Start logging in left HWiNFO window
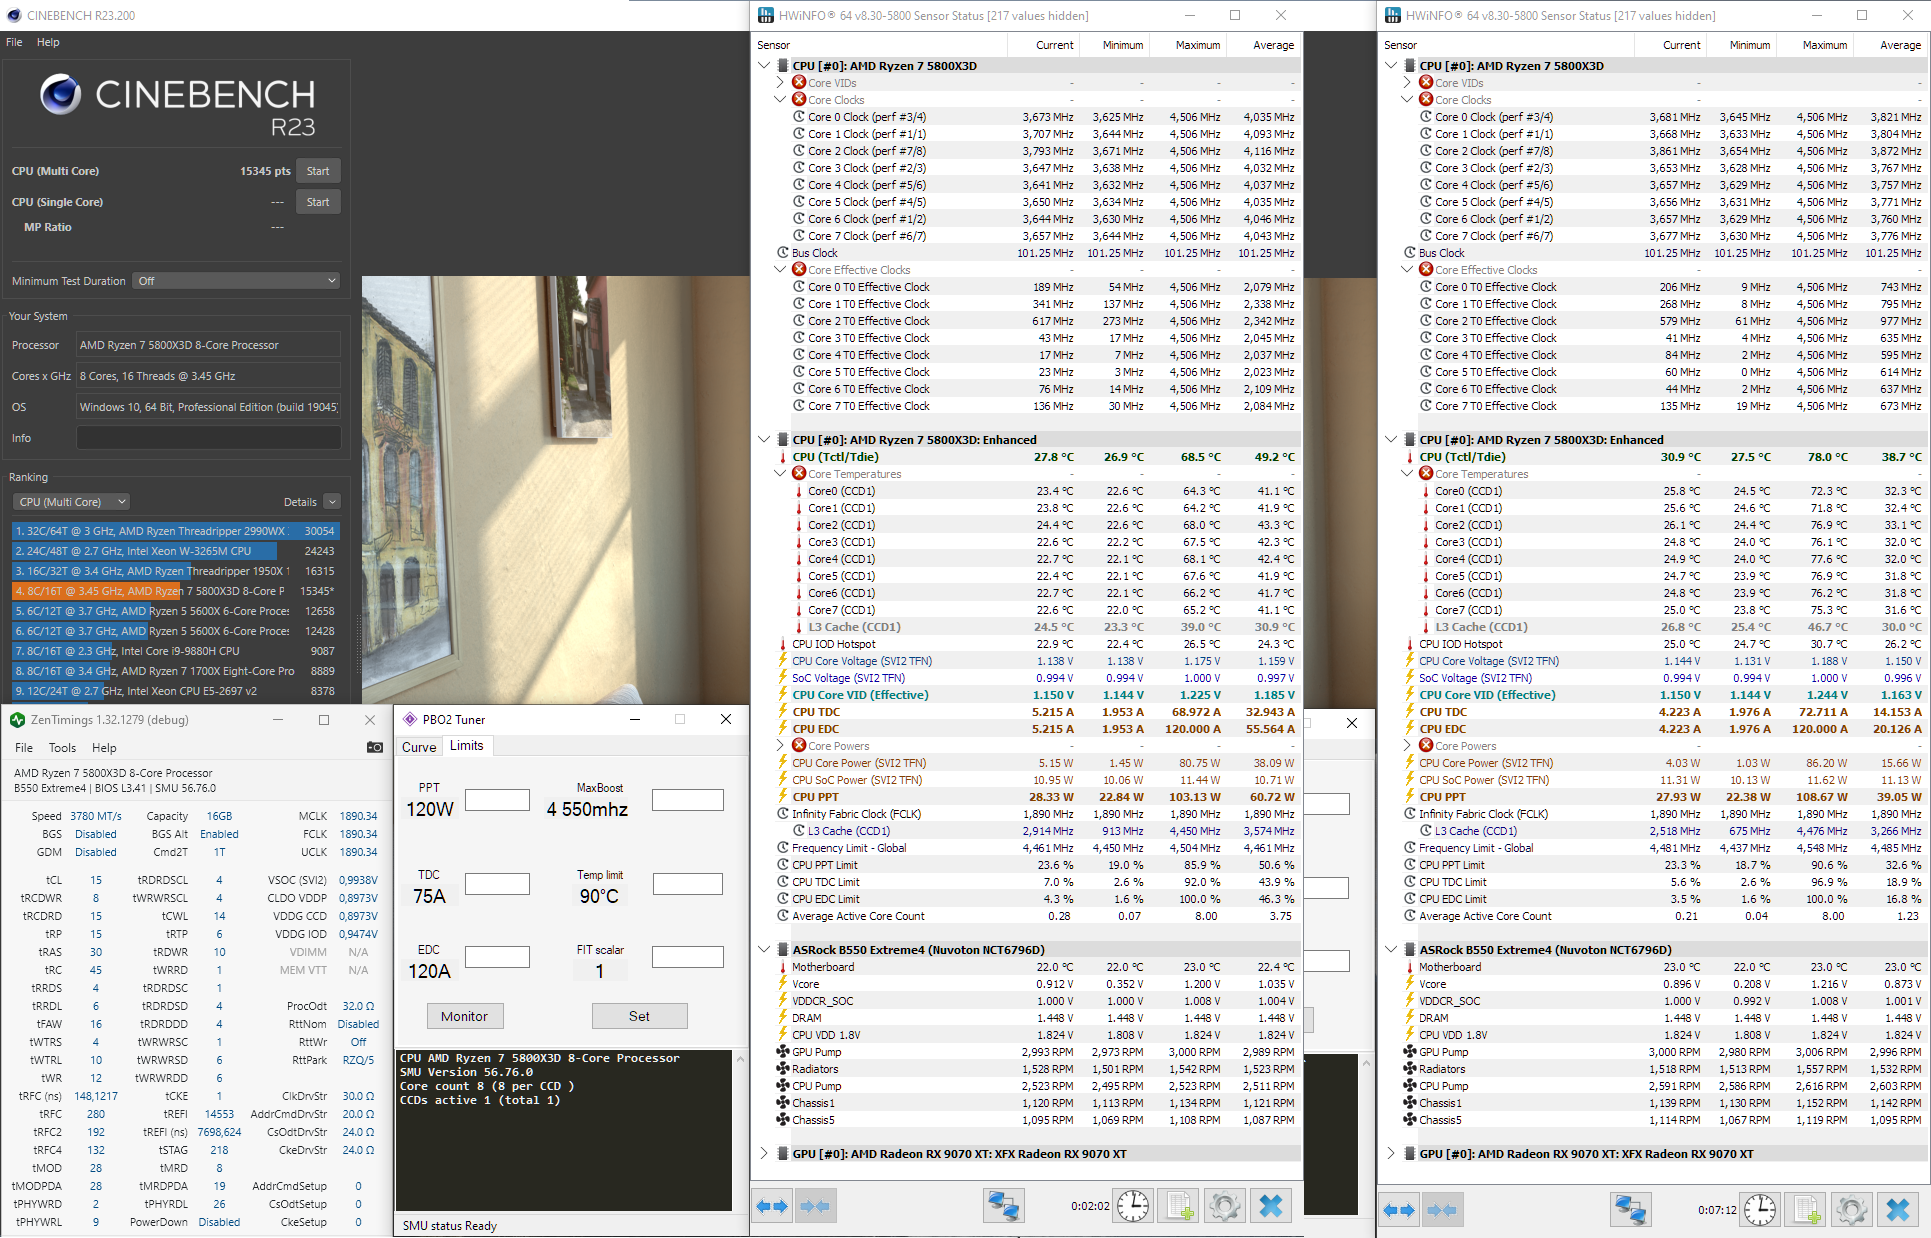The height and width of the screenshot is (1238, 1931). pyautogui.click(x=1179, y=1207)
